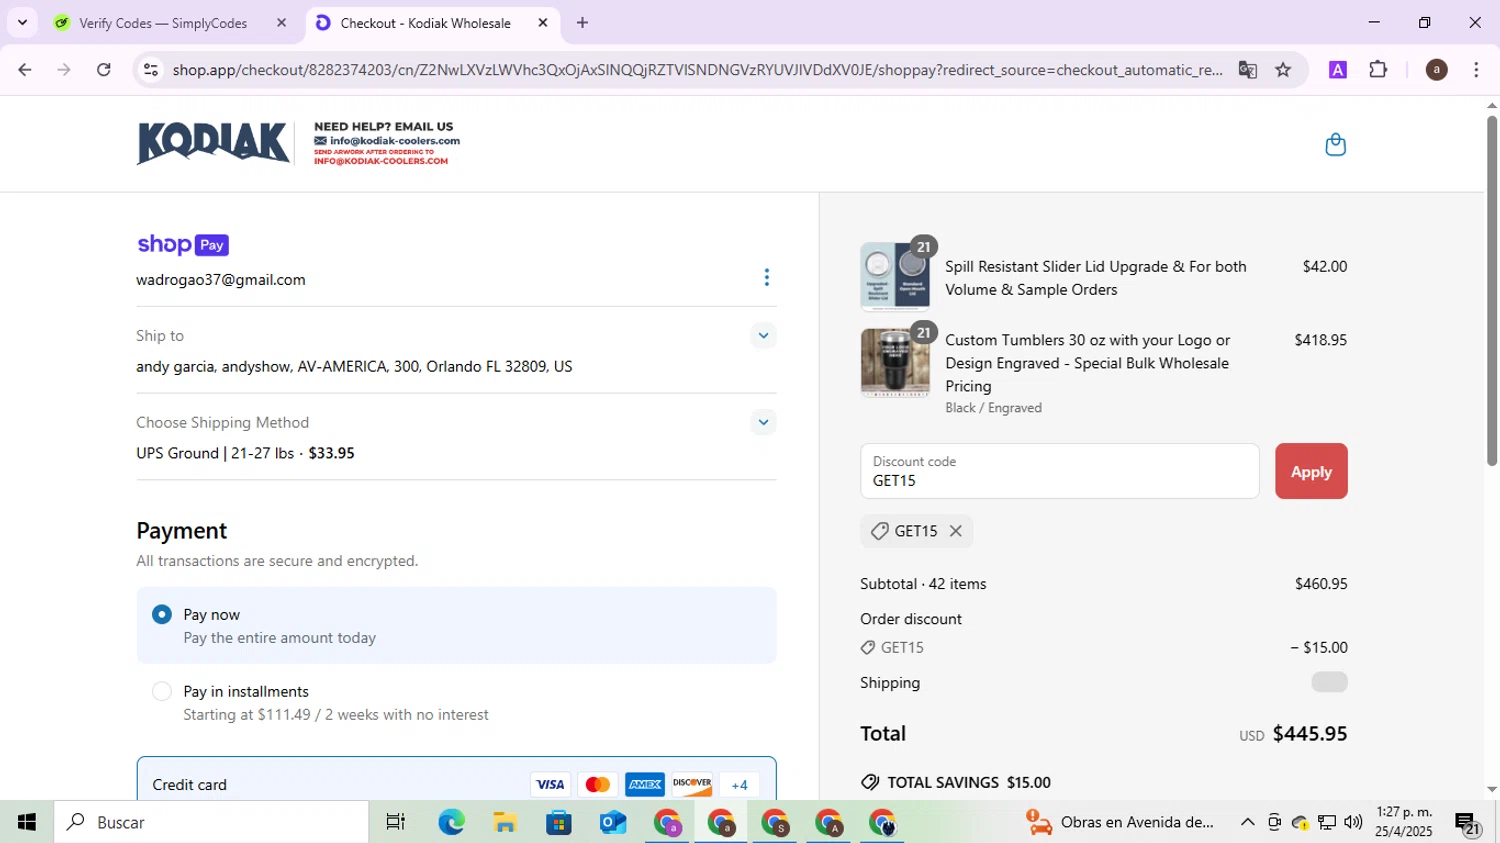Click the Mastercard icon
Viewport: 1500px width, 843px height.
point(598,785)
